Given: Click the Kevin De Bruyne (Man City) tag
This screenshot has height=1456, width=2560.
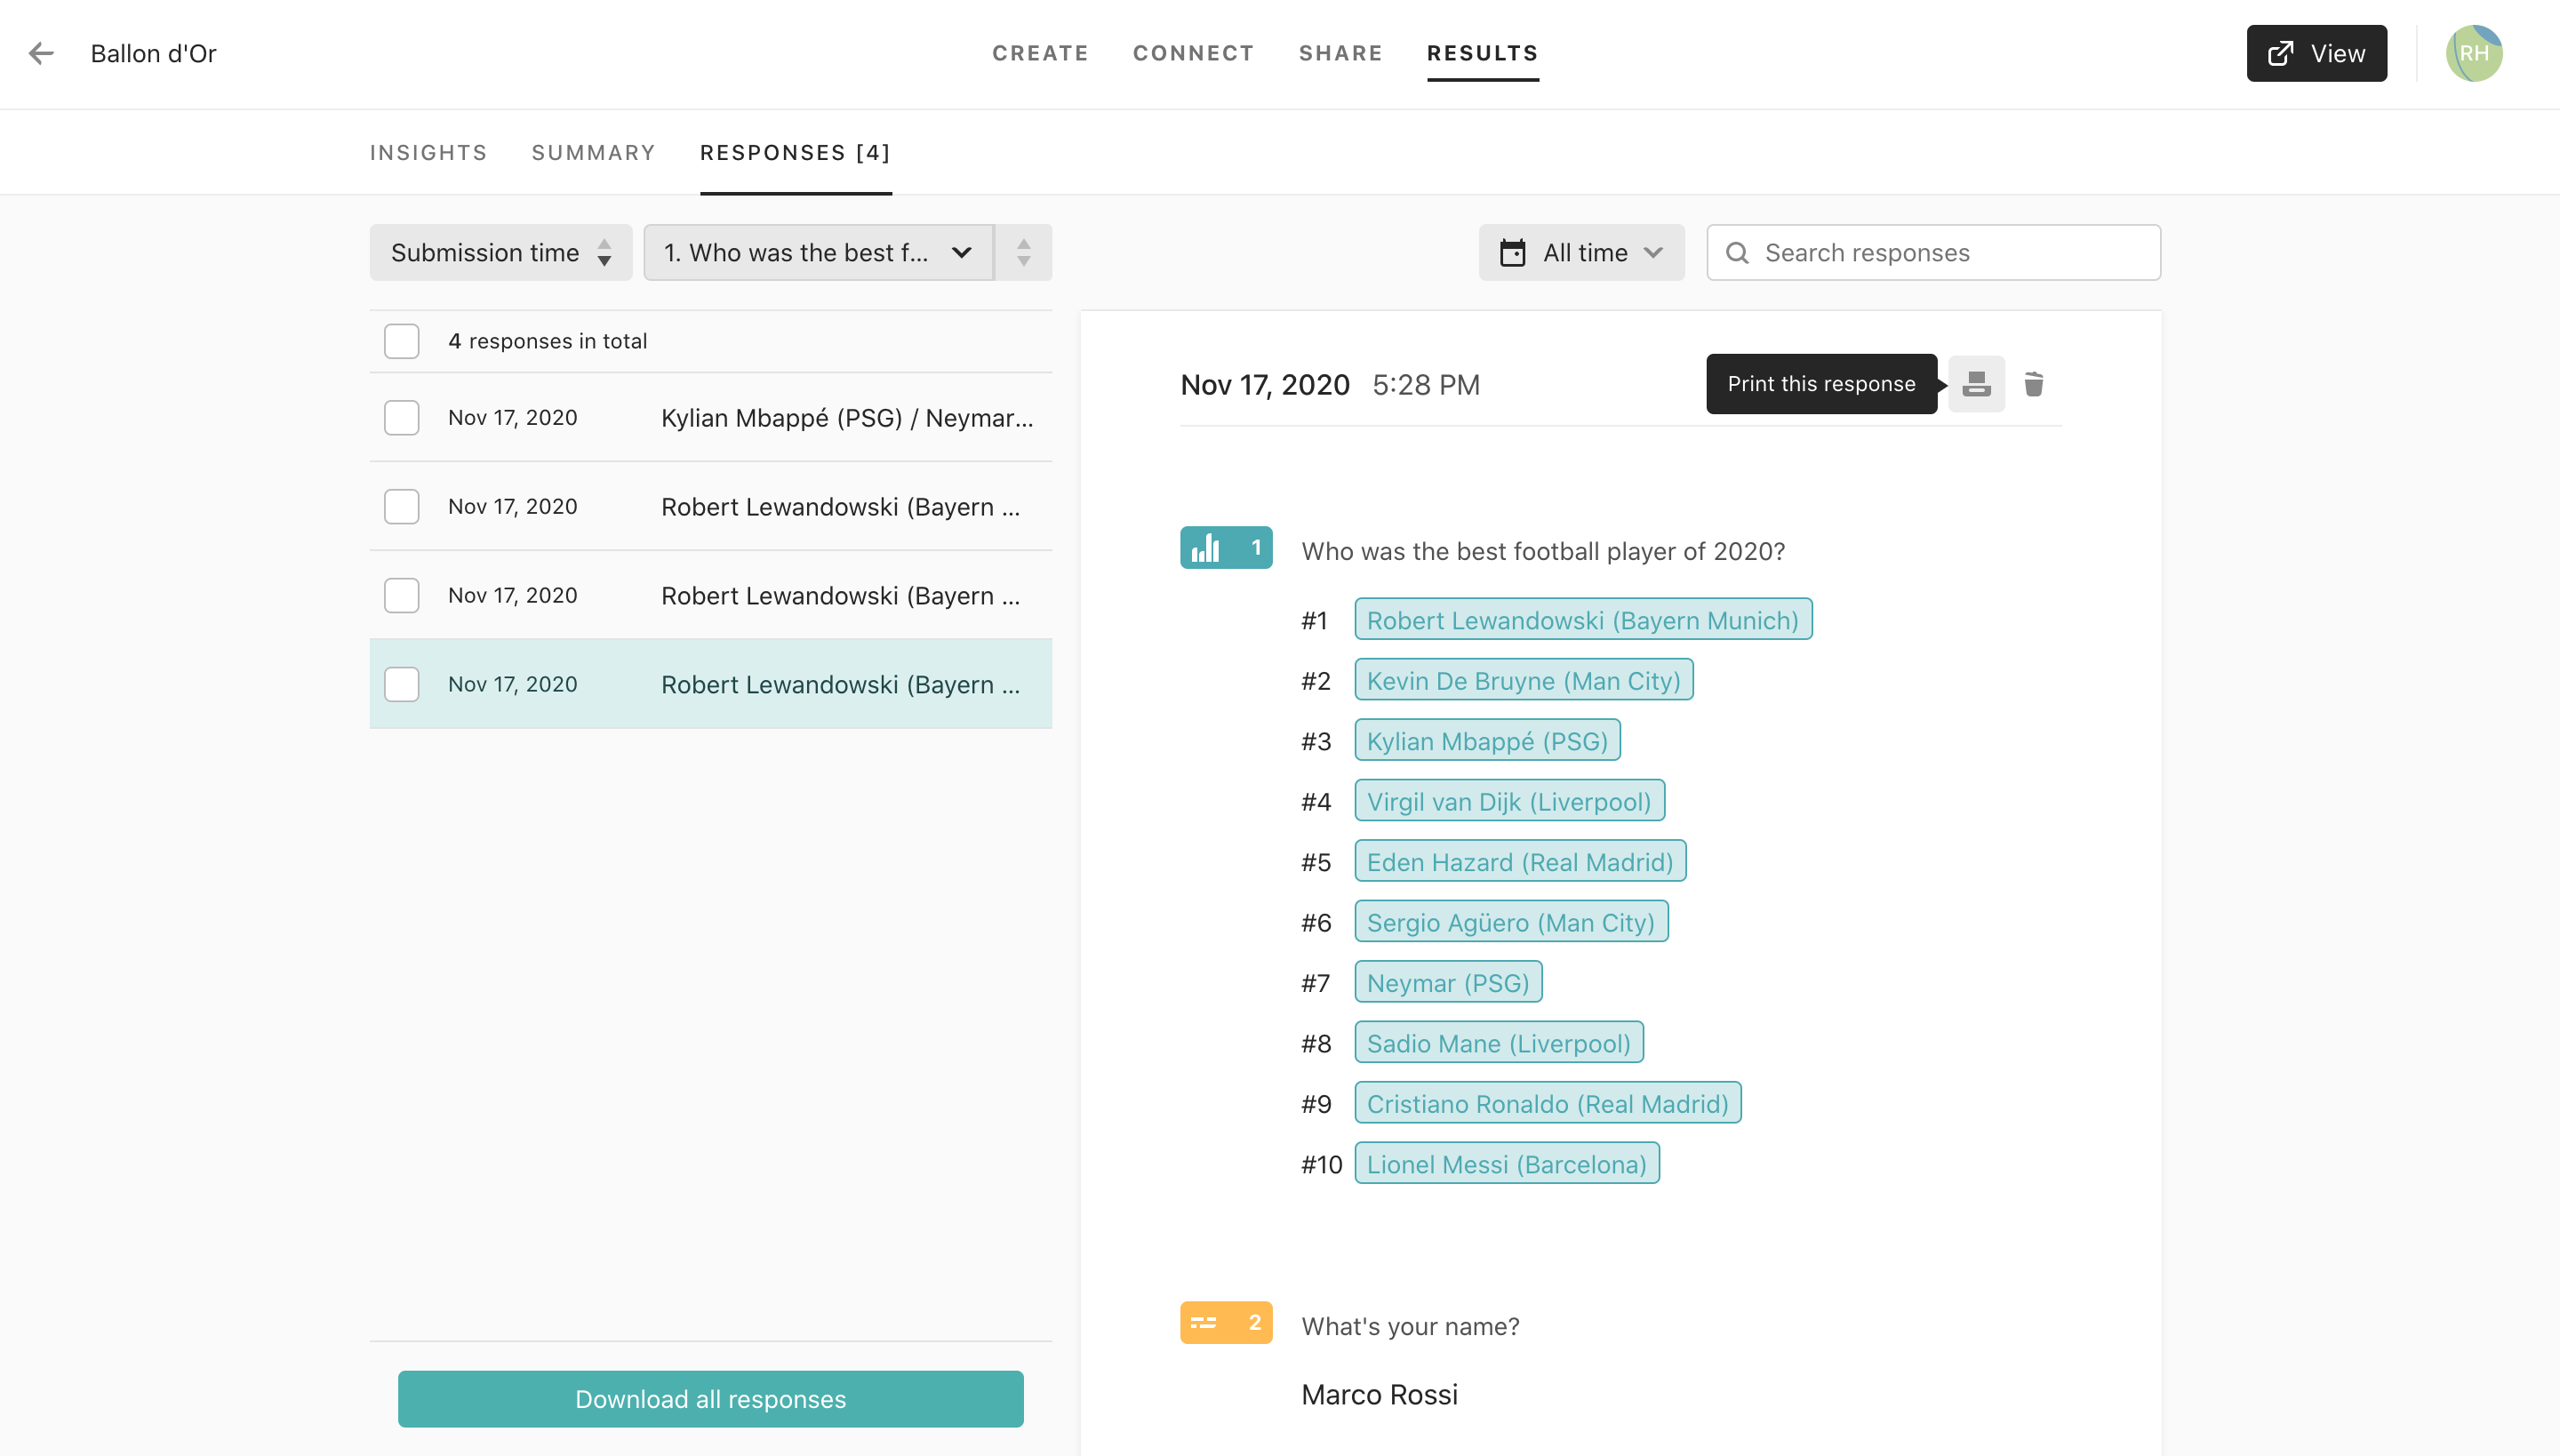Looking at the screenshot, I should pyautogui.click(x=1524, y=680).
